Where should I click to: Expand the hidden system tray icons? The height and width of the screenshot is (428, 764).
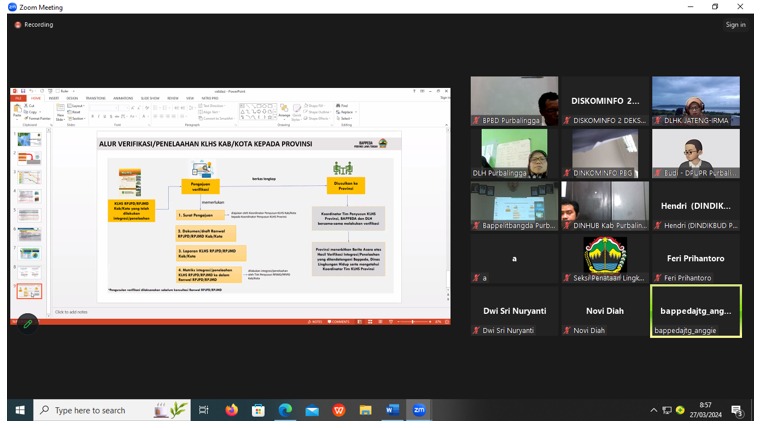pos(654,410)
